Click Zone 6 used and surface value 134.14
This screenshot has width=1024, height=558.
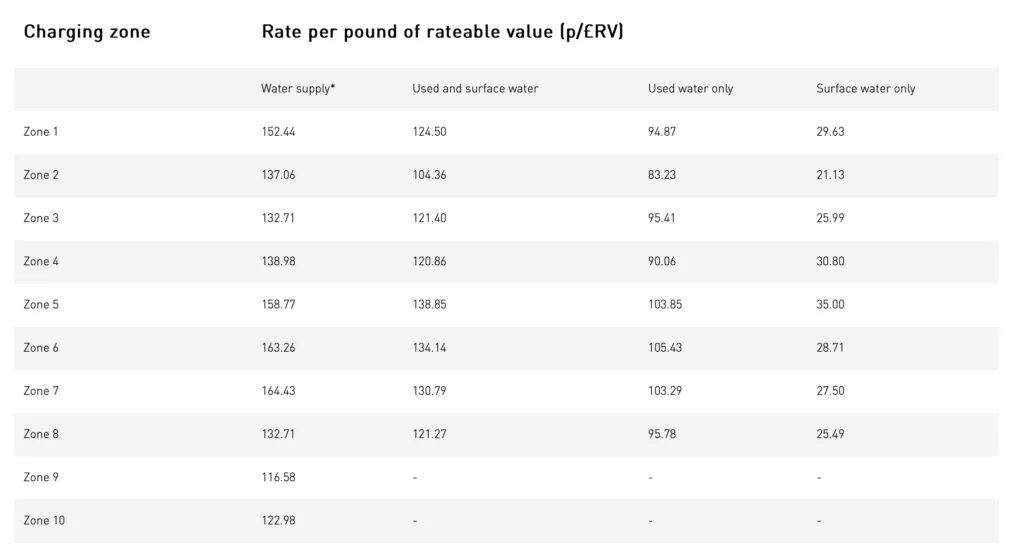tap(429, 347)
